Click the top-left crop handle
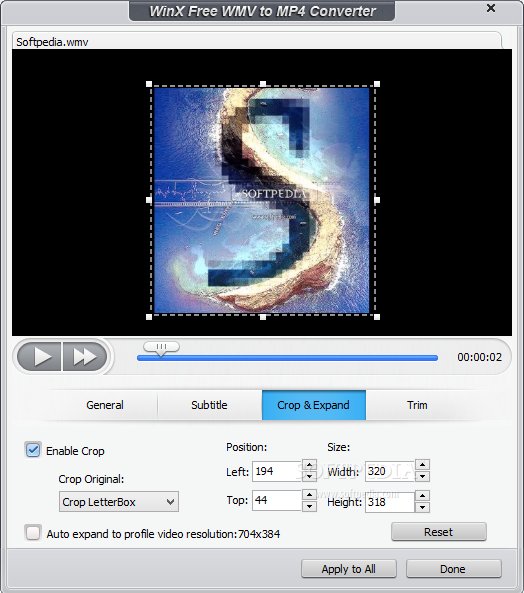 point(149,84)
